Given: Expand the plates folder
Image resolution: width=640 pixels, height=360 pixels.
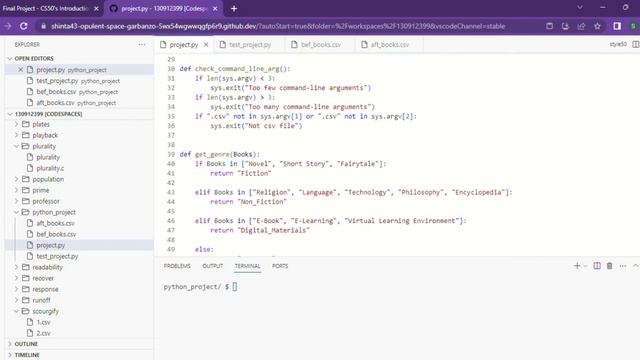Looking at the screenshot, I should pos(16,124).
